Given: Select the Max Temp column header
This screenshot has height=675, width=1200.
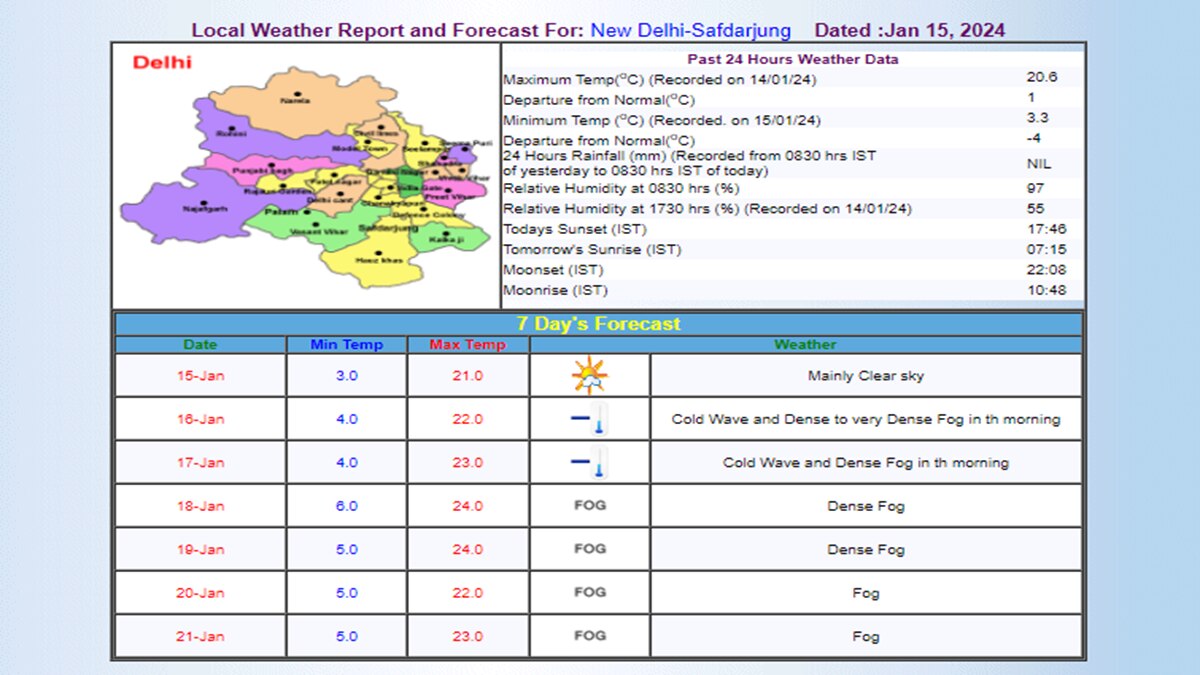Looking at the screenshot, I should 467,344.
